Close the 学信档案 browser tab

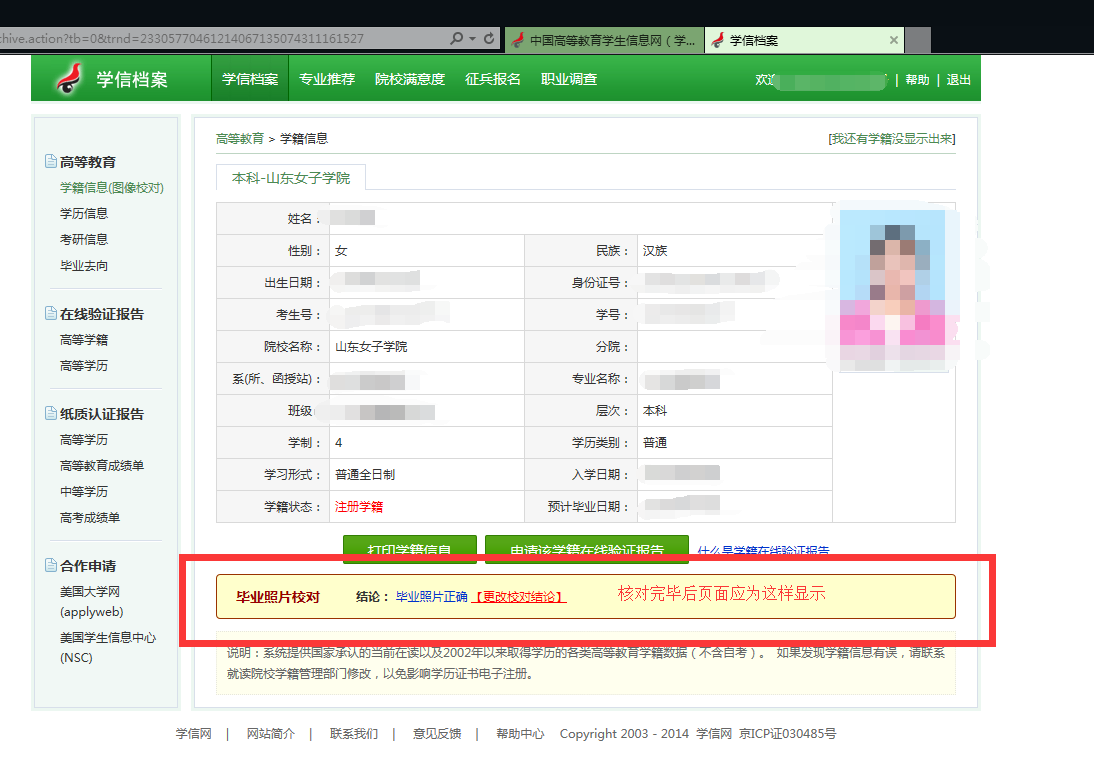894,40
